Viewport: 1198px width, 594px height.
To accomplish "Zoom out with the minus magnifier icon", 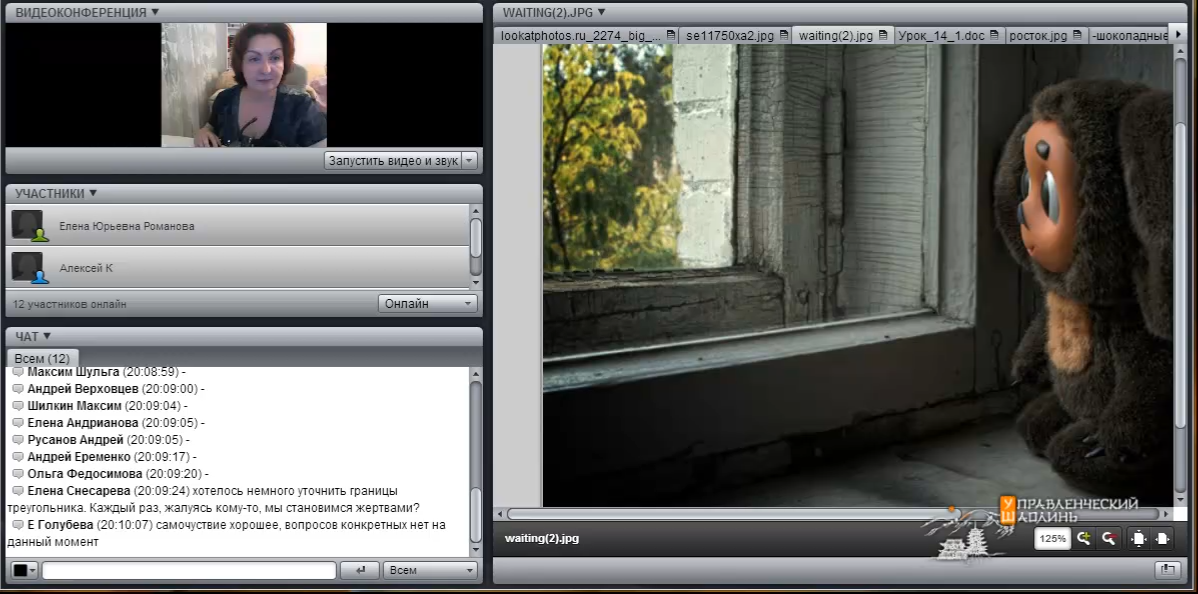I will coord(1109,538).
